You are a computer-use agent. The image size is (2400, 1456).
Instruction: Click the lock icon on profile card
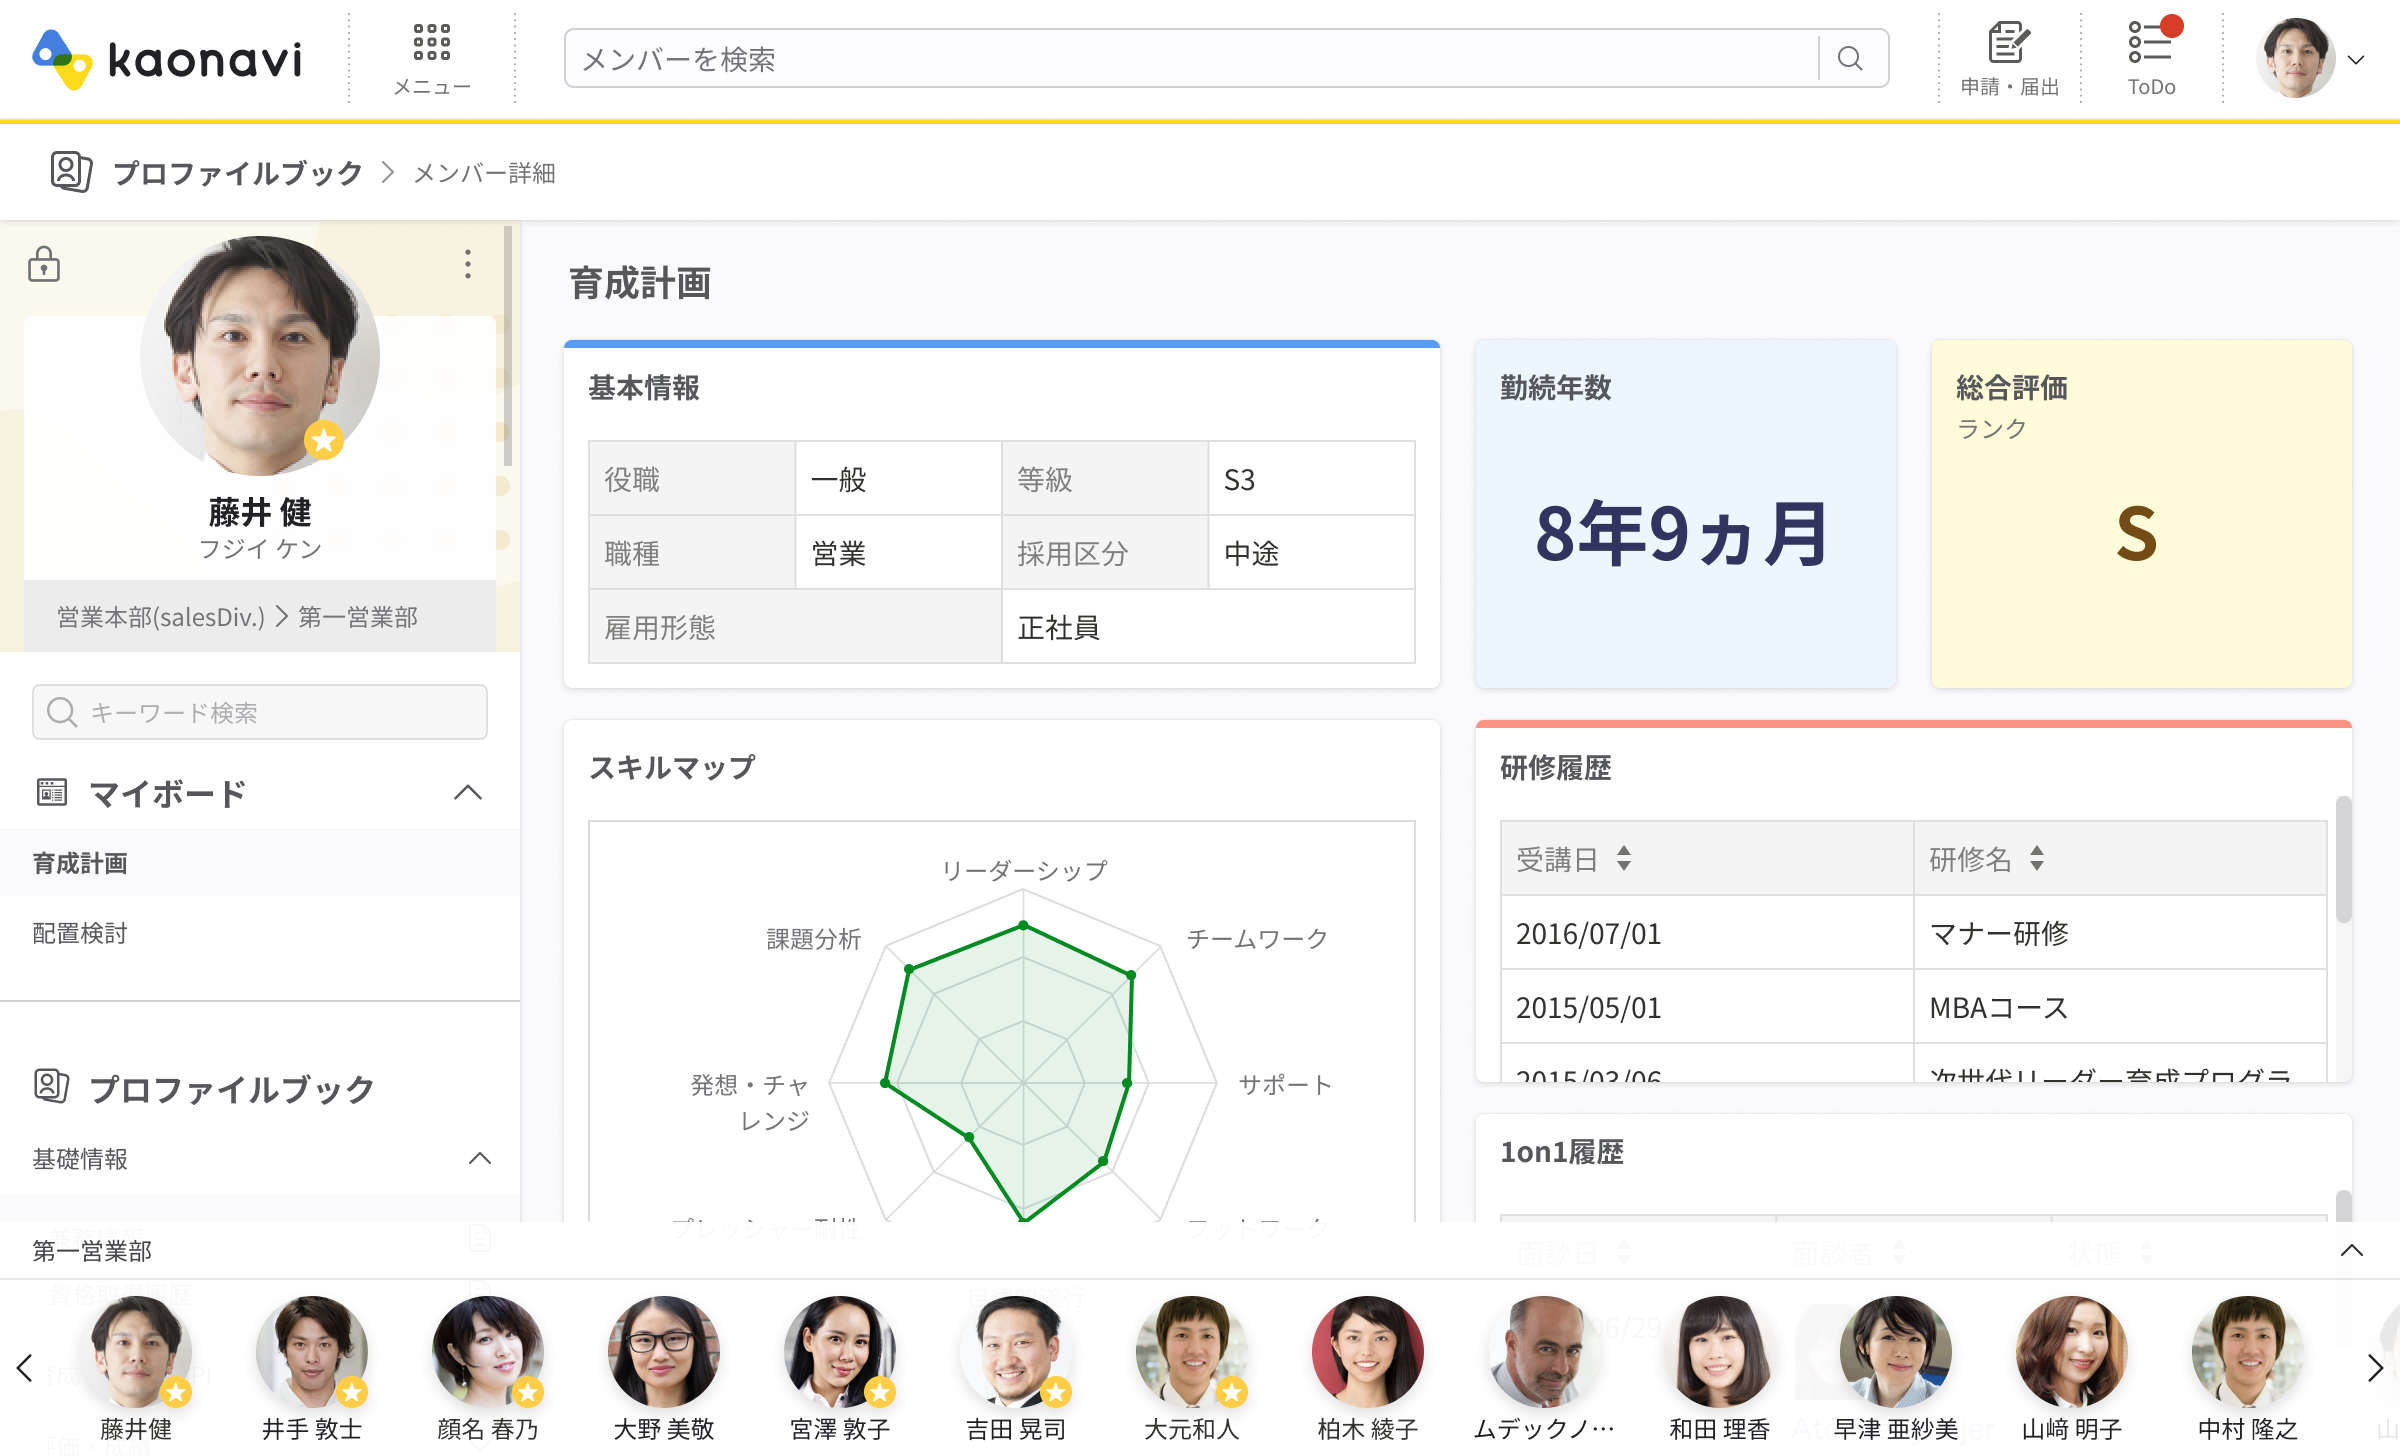pyautogui.click(x=44, y=265)
